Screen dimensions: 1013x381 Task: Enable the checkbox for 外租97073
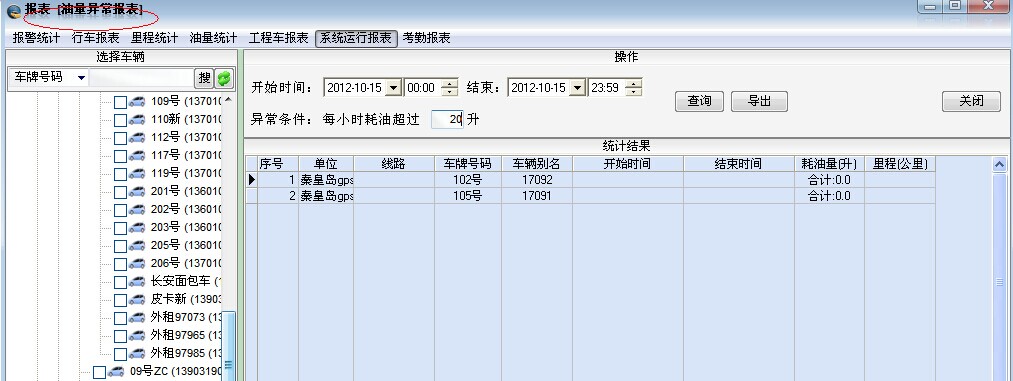pyautogui.click(x=120, y=318)
